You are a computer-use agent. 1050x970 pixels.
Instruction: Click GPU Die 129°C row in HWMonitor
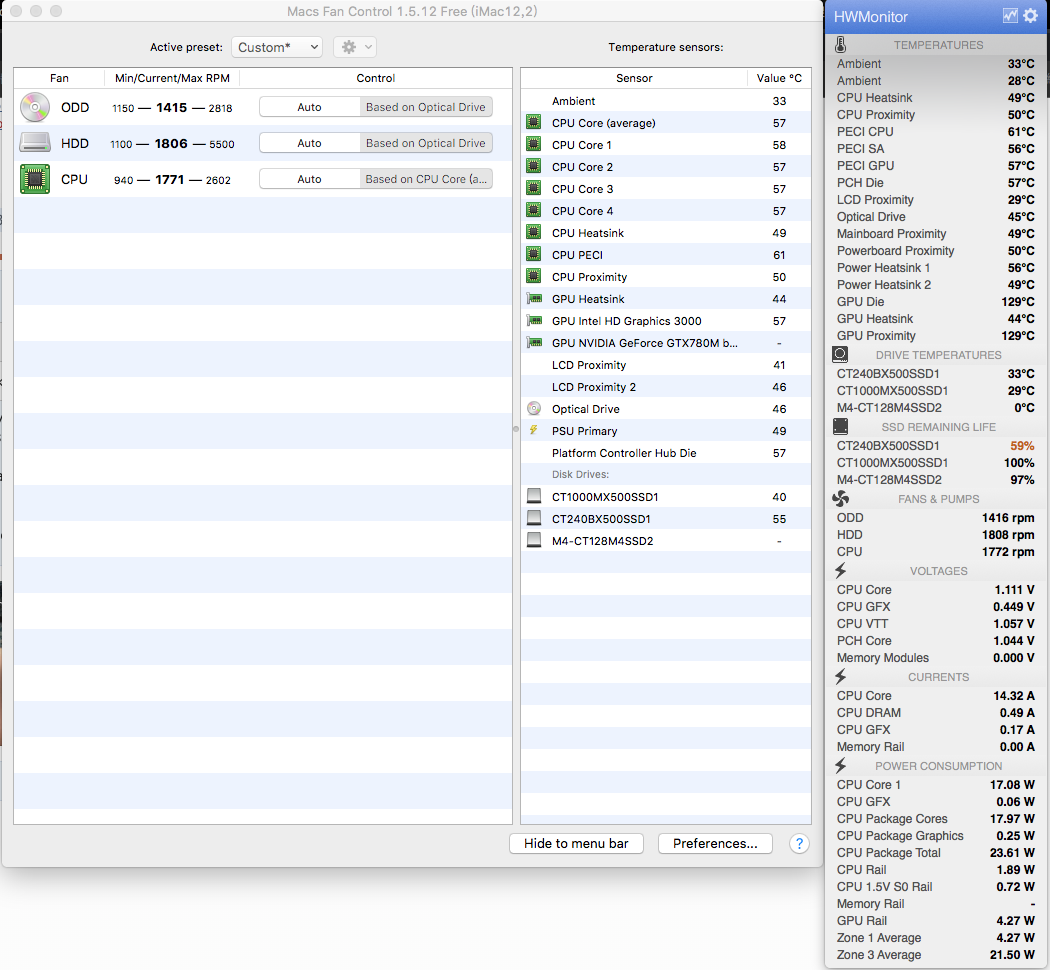click(935, 302)
